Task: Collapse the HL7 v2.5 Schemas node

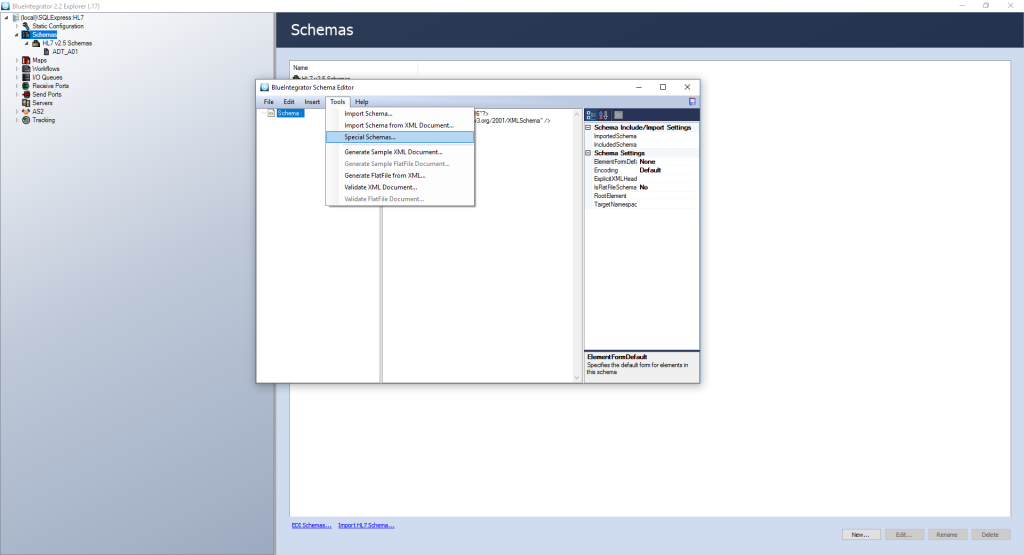Action: (27, 43)
